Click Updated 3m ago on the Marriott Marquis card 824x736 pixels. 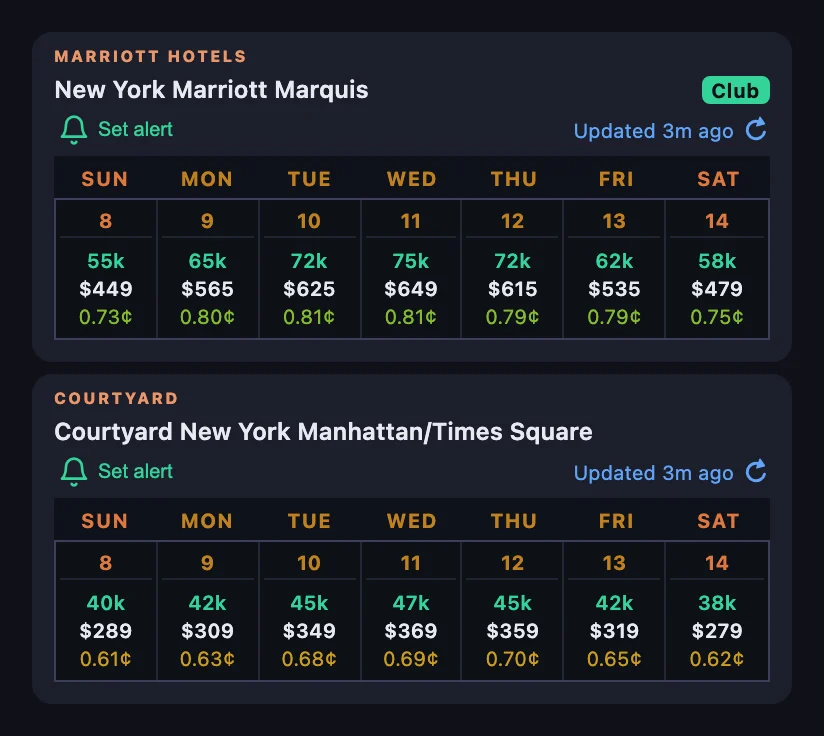(653, 131)
